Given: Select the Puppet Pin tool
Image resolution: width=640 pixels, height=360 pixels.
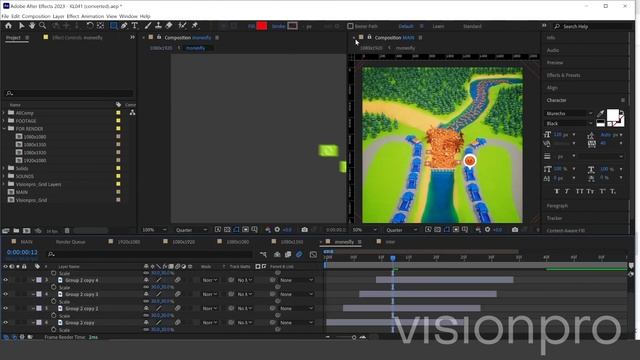Looking at the screenshot, I should [x=195, y=26].
